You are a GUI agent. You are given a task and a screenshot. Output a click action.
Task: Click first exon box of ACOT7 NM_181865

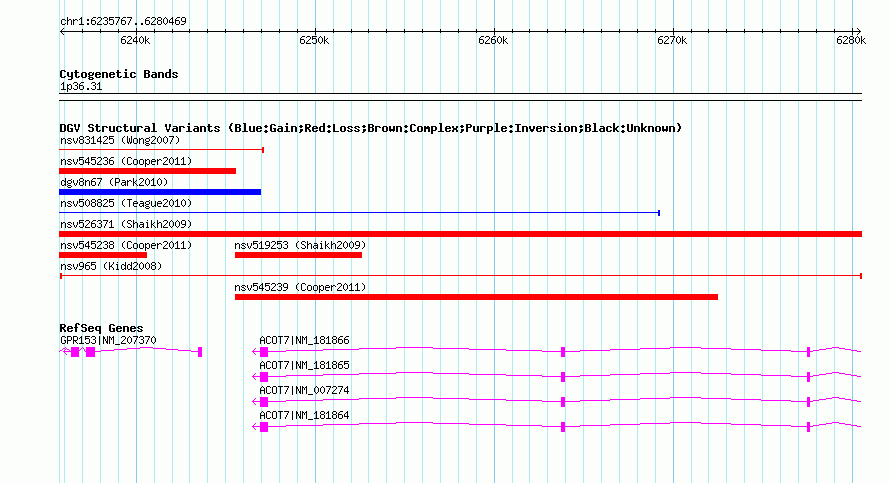[264, 377]
